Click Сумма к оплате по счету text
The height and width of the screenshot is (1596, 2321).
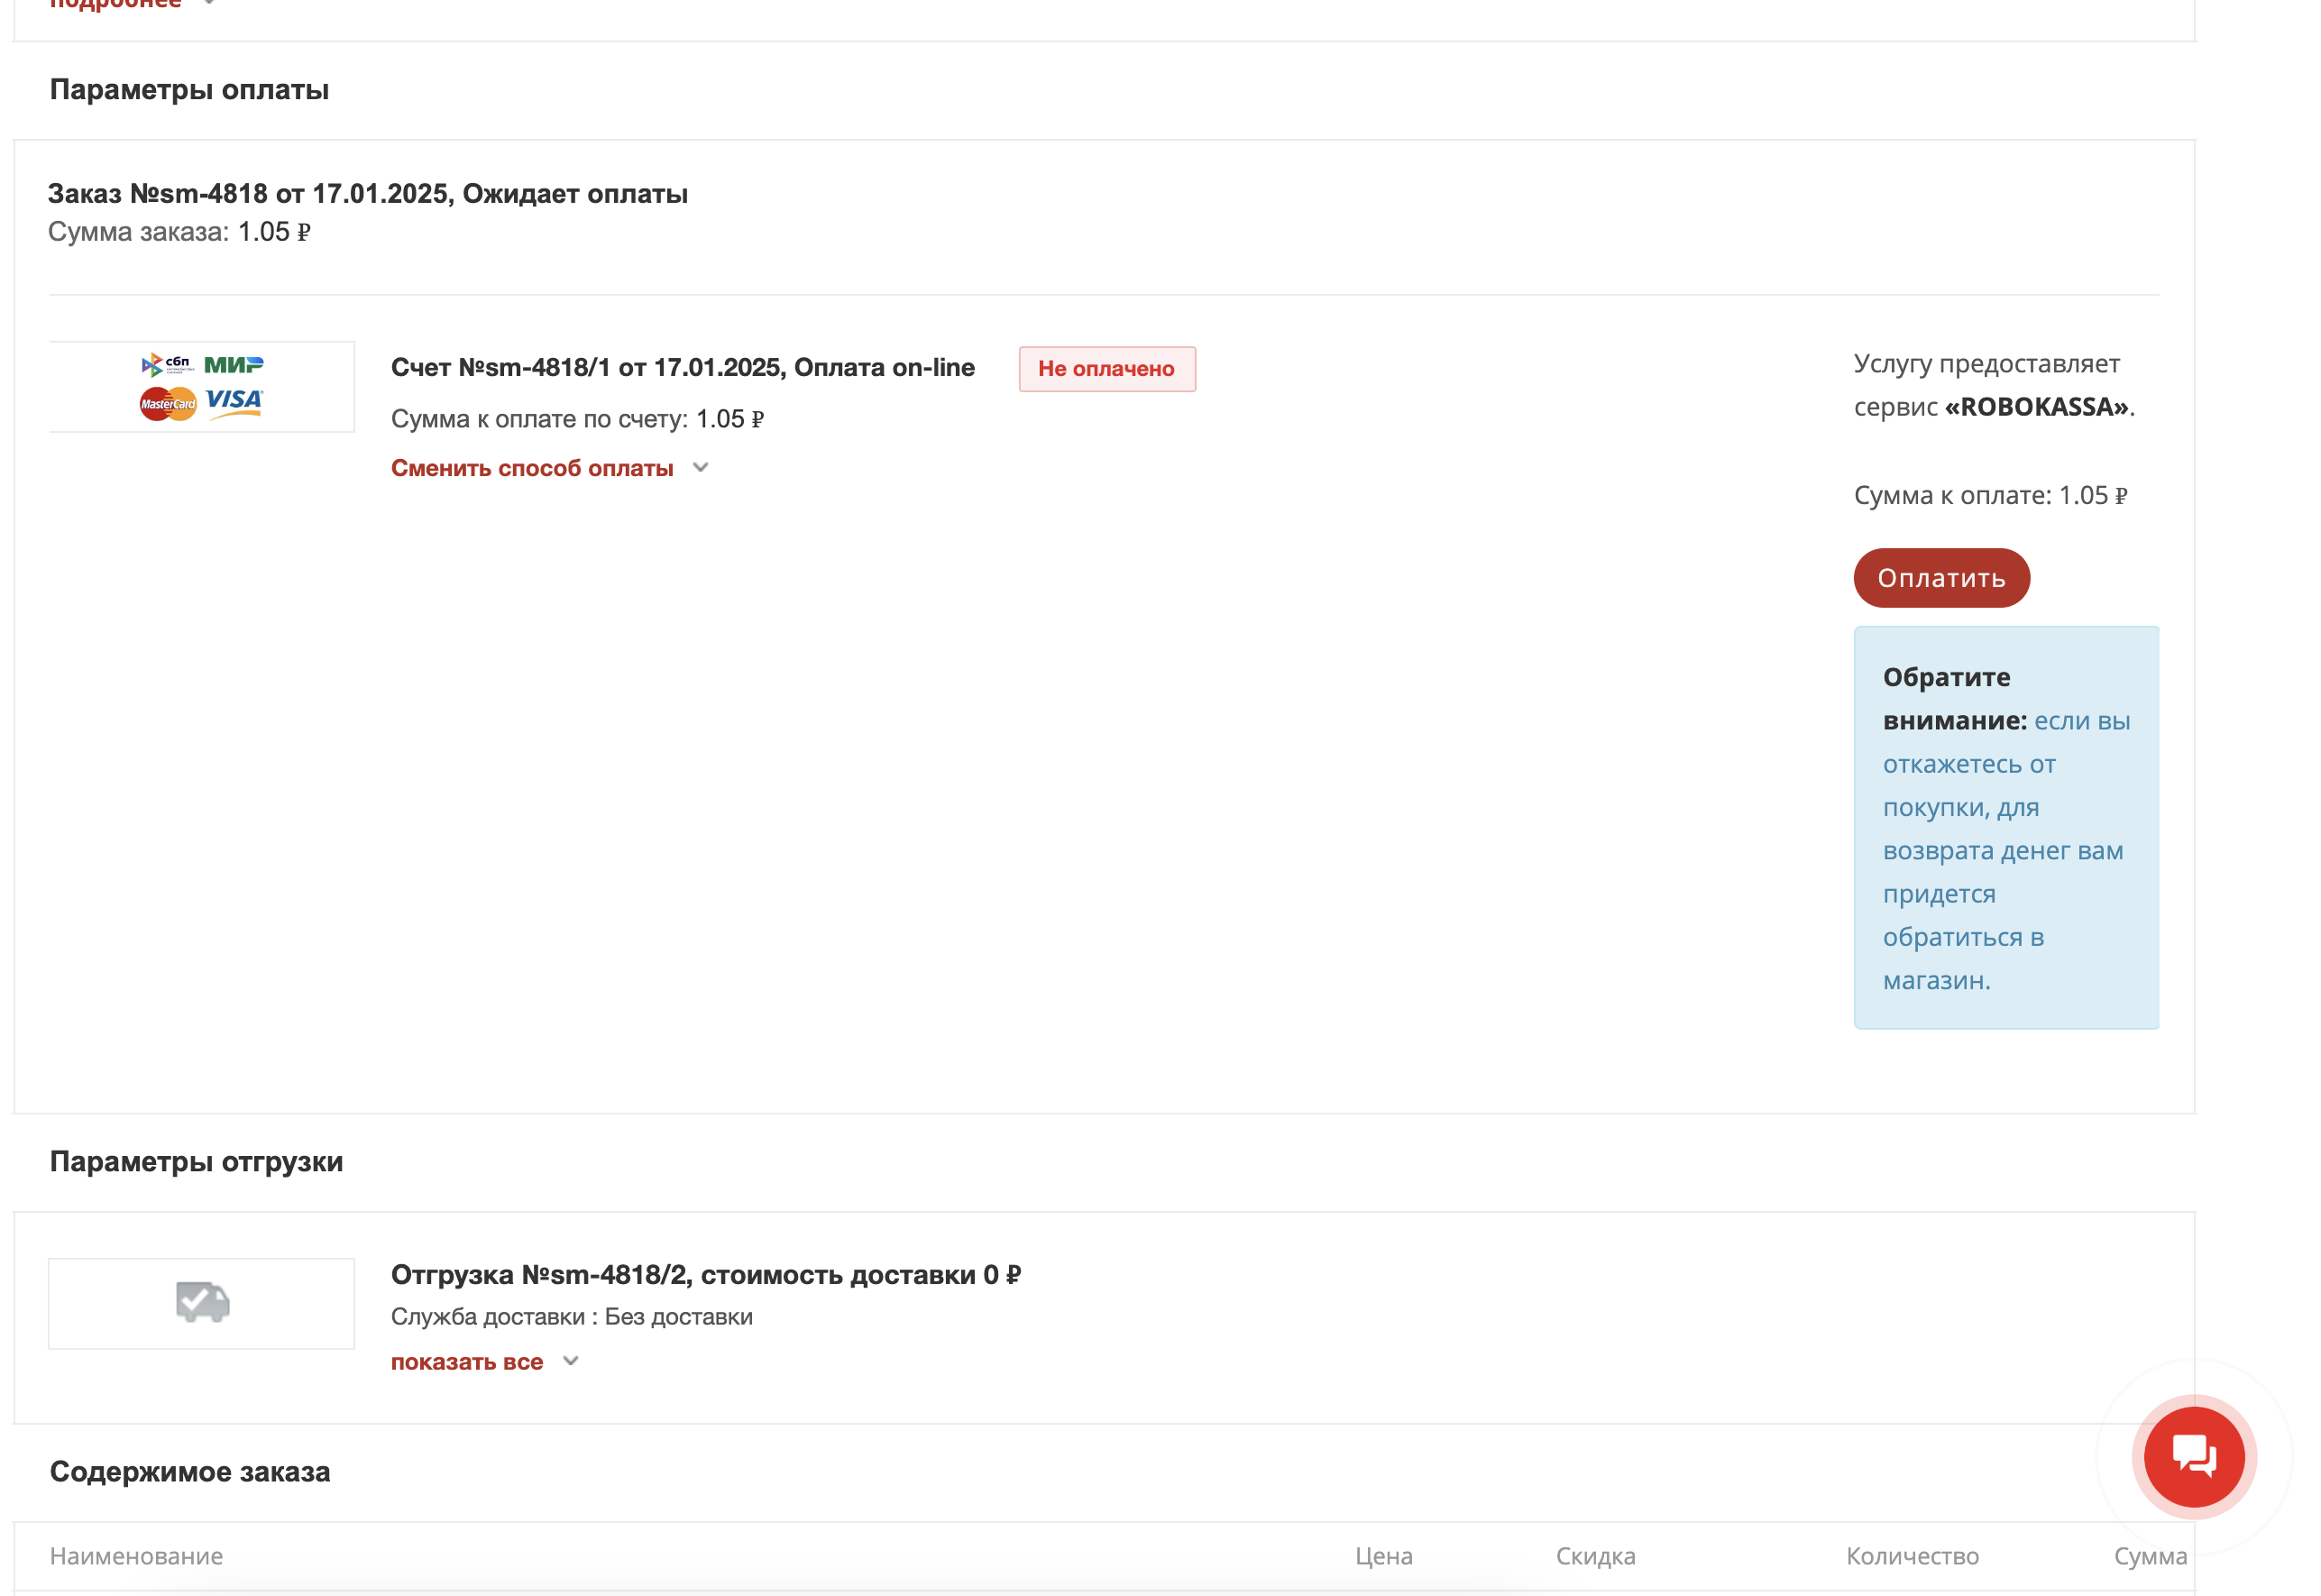coord(577,419)
